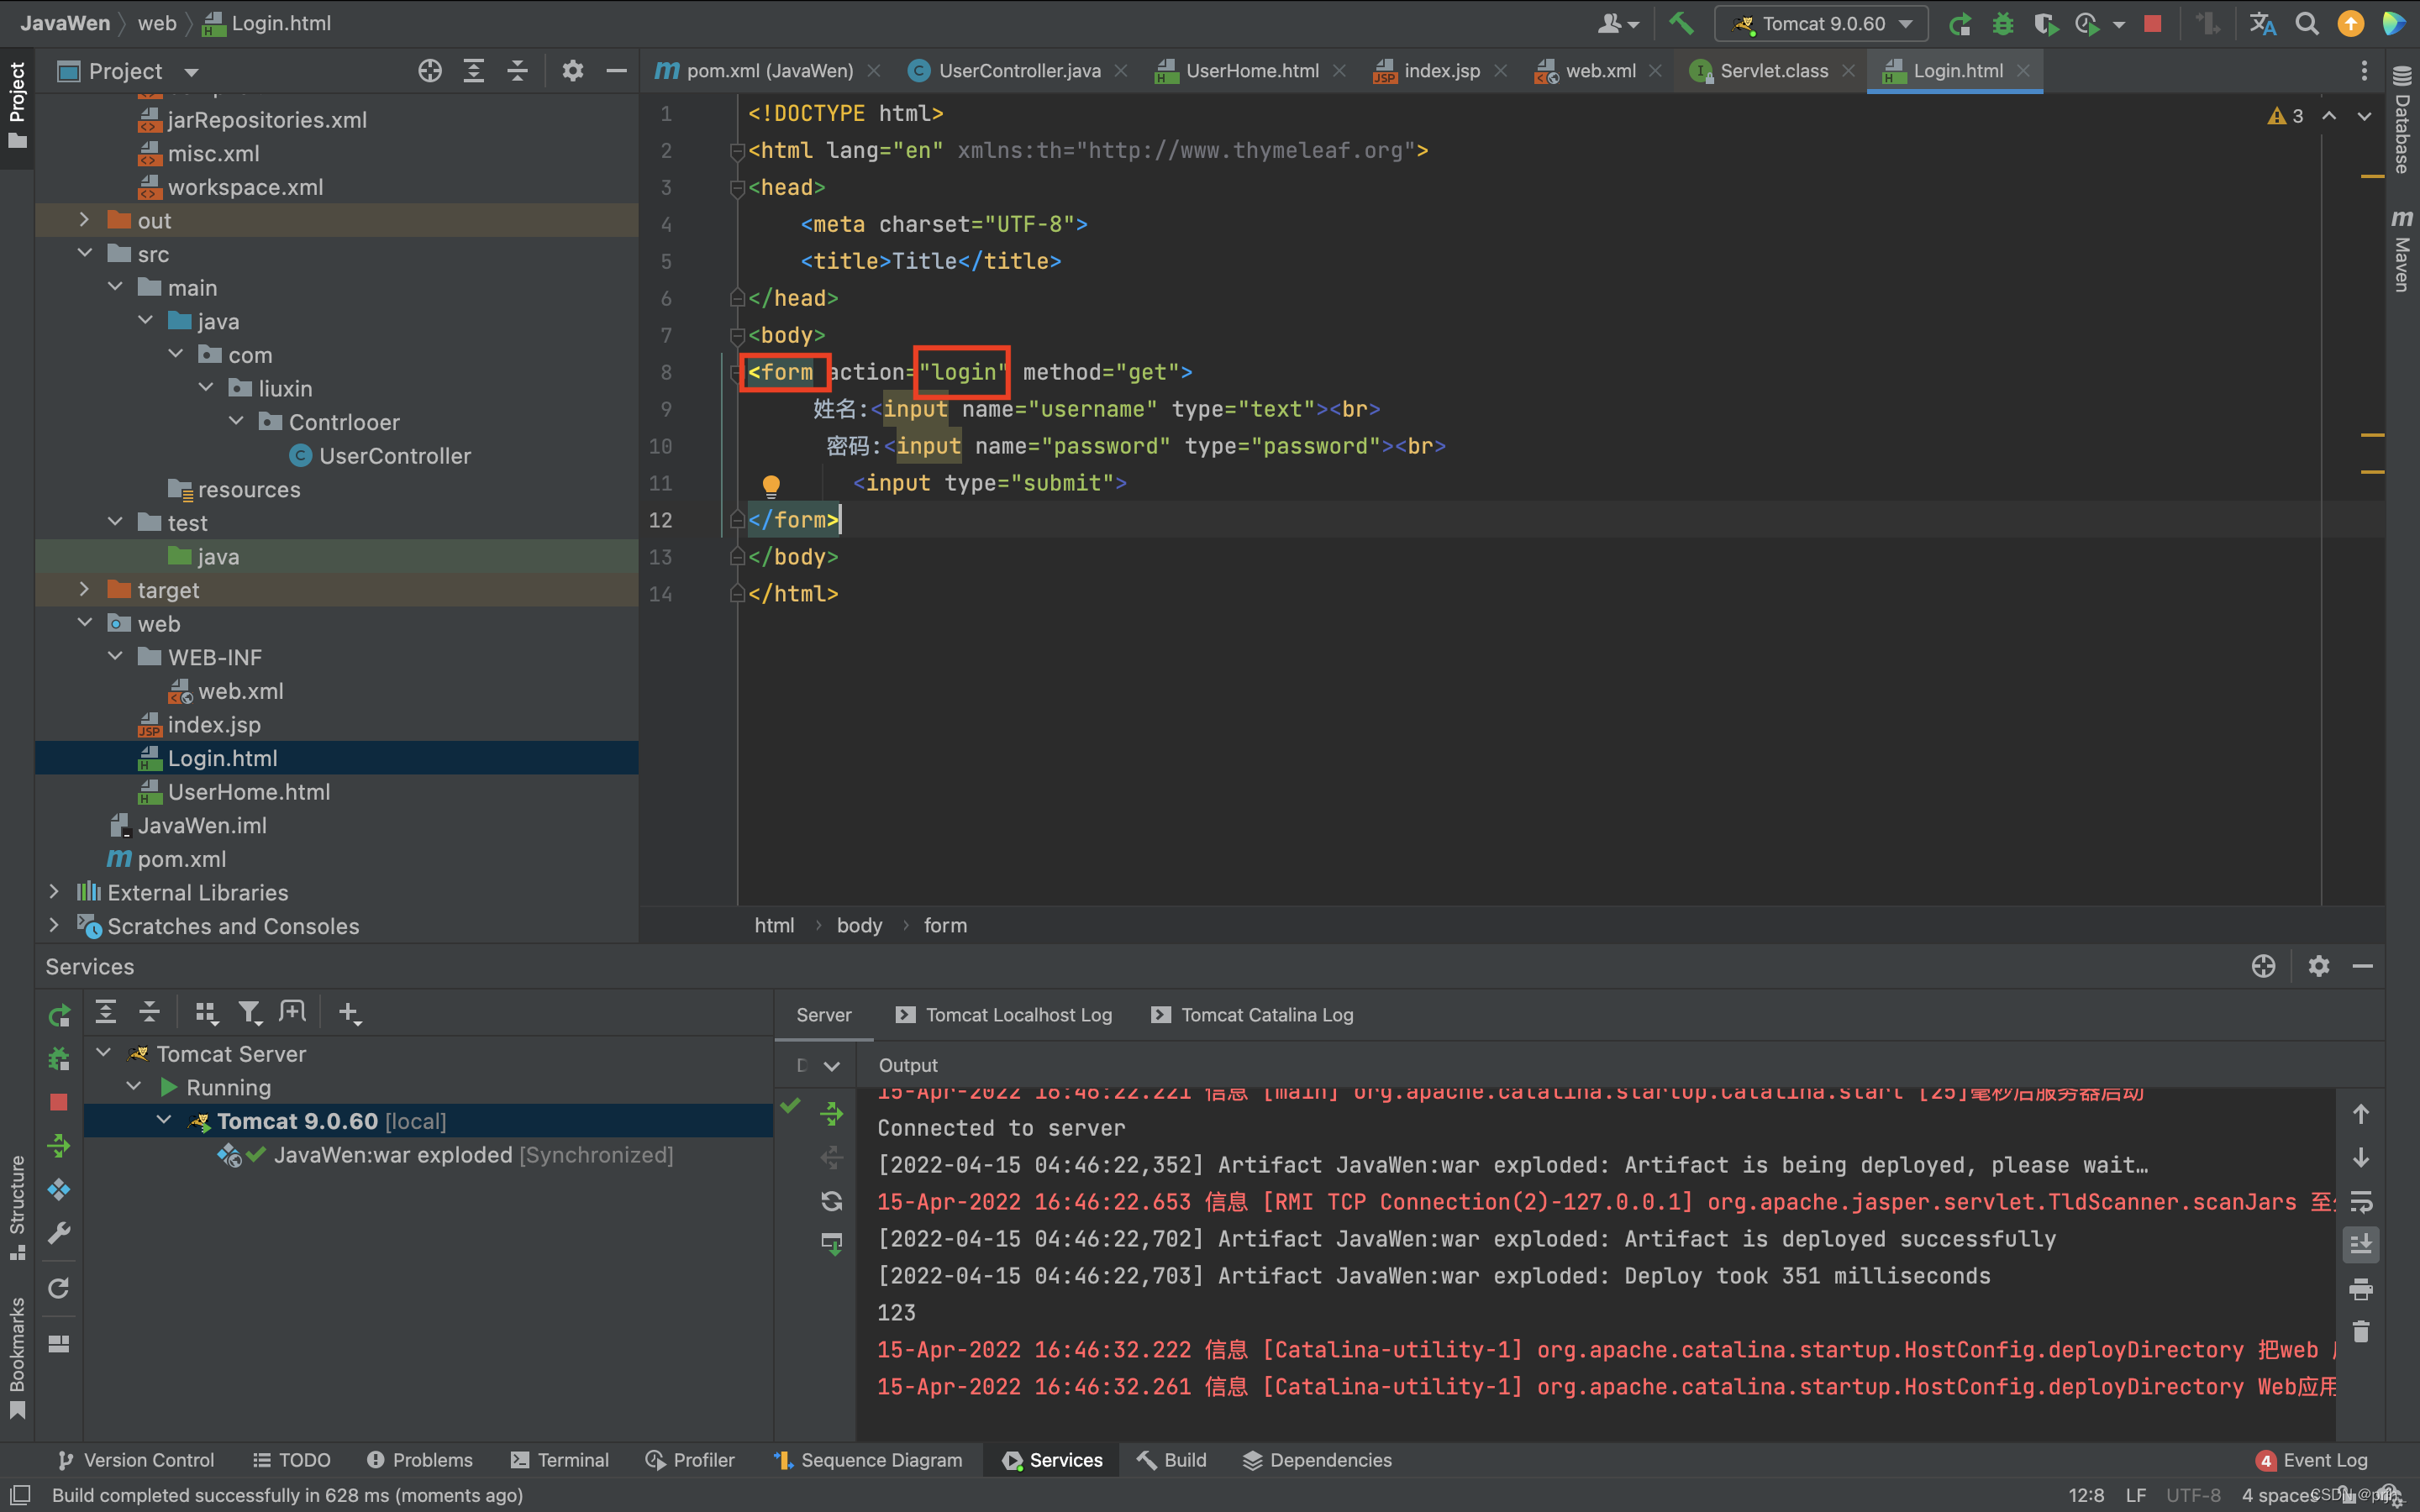Toggle the TODO panel in bottom toolbar
2420x1512 pixels.
click(291, 1460)
